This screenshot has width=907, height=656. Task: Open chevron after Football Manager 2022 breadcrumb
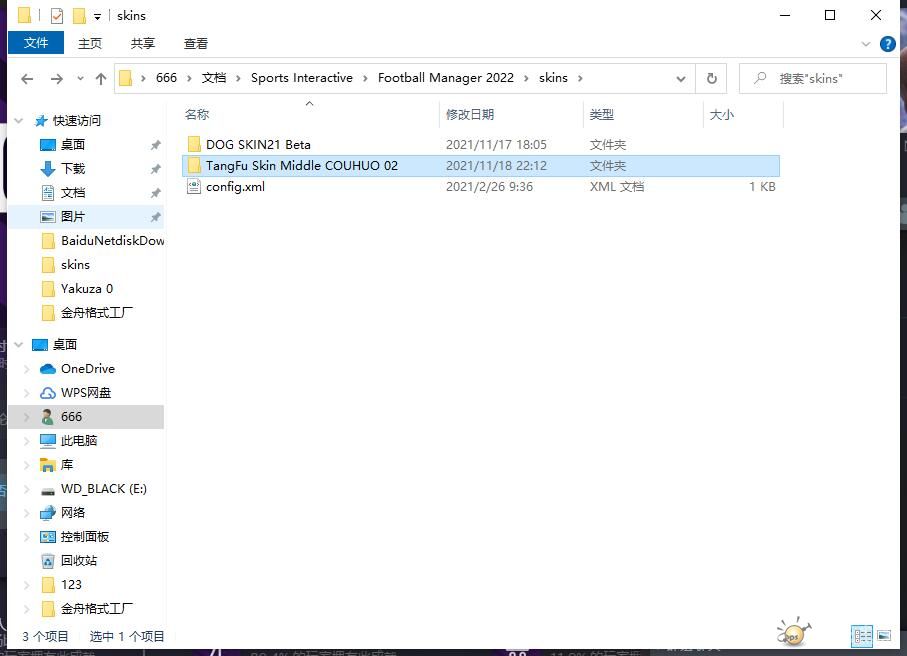526,79
